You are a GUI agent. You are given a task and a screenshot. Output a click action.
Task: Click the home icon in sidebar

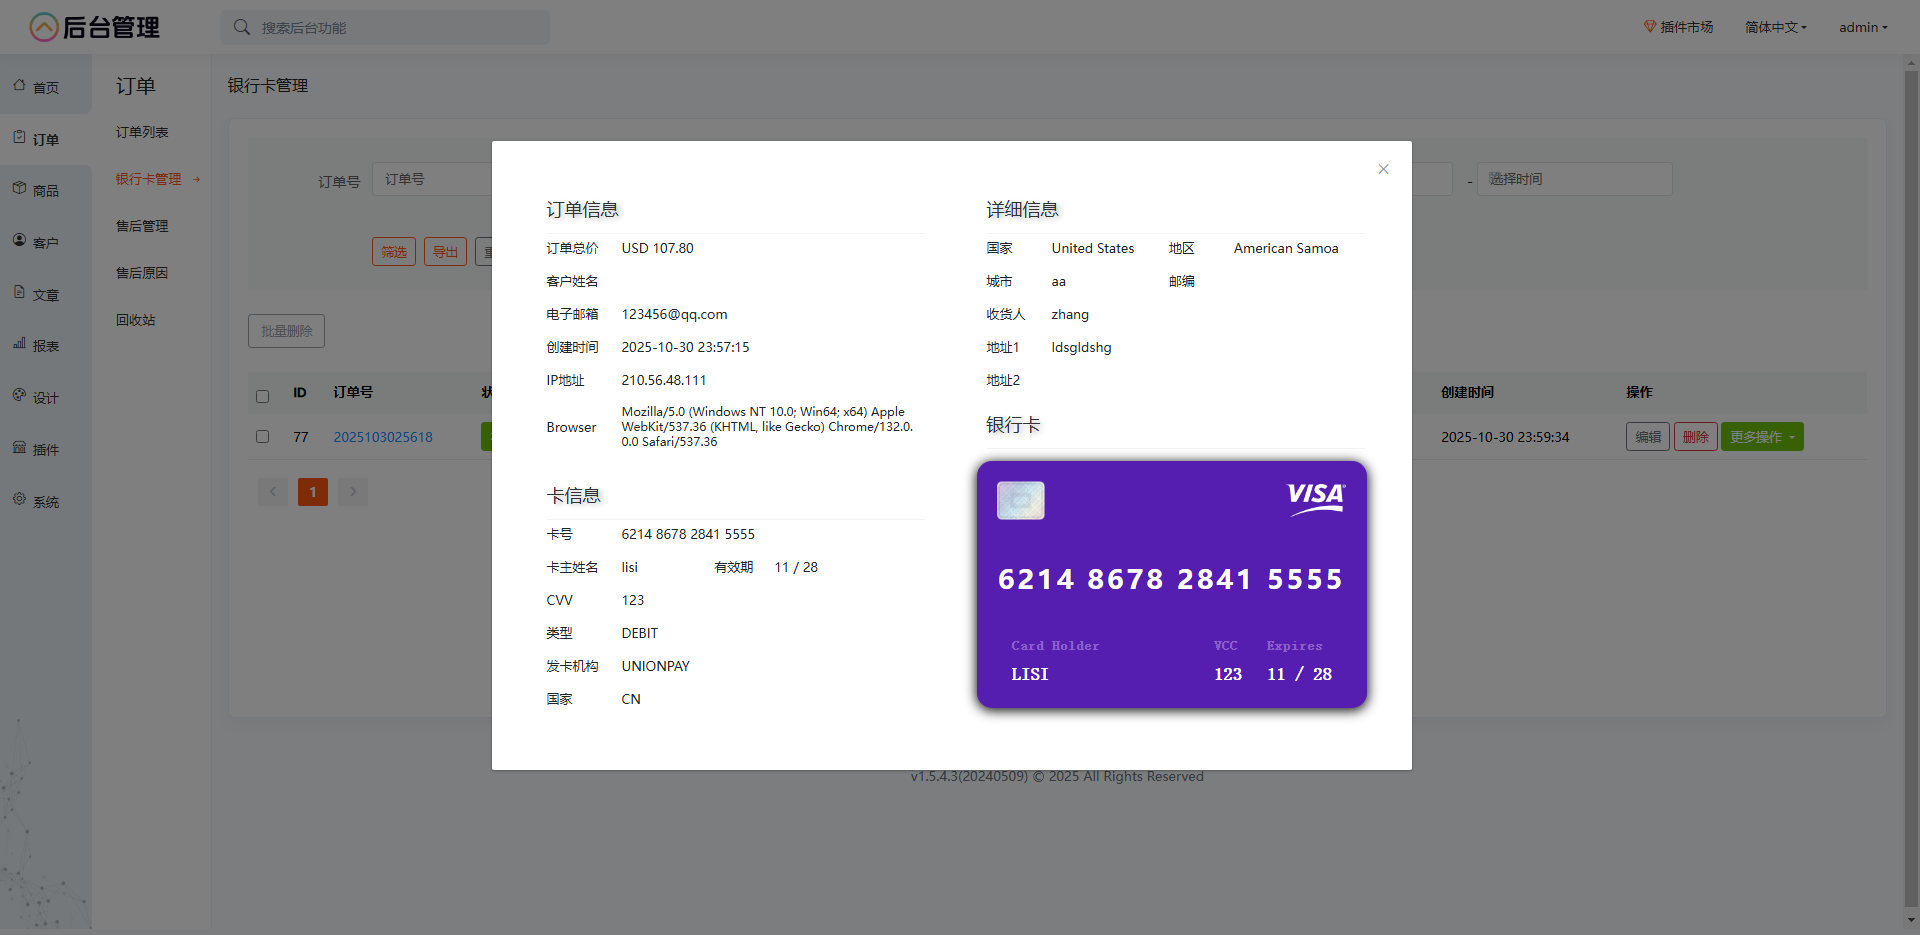tap(20, 86)
